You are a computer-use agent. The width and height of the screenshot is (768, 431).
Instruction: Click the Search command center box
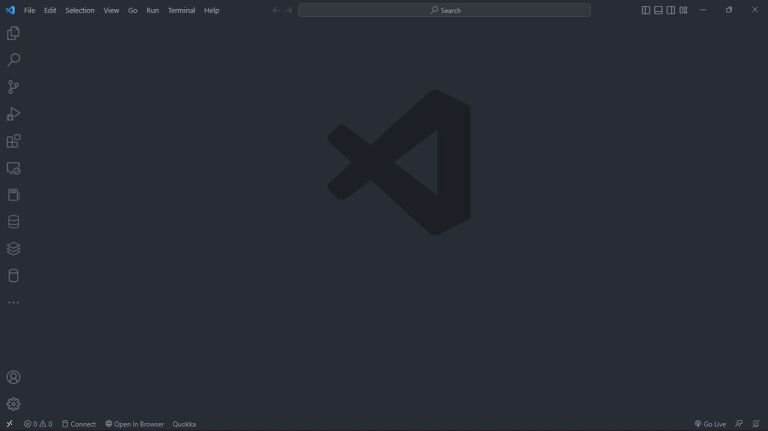(444, 10)
